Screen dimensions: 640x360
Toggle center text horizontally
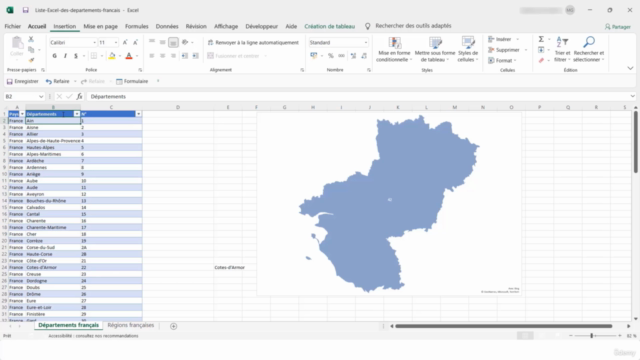click(162, 56)
